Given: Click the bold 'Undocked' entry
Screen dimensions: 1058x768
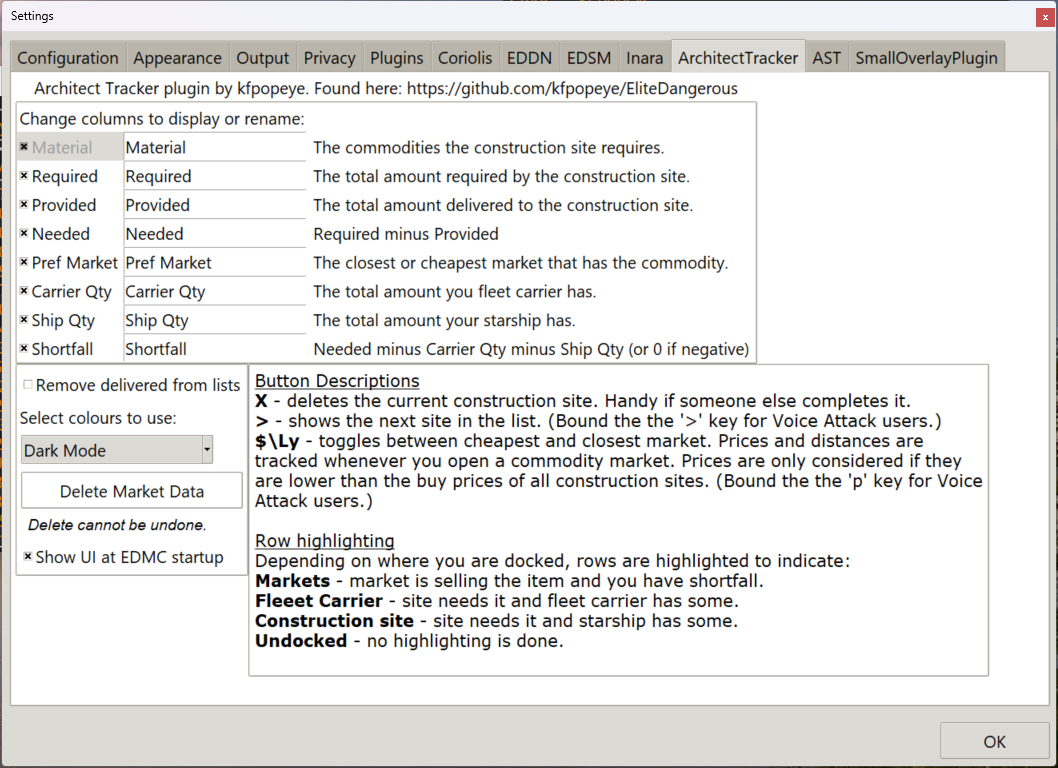Looking at the screenshot, I should [301, 641].
